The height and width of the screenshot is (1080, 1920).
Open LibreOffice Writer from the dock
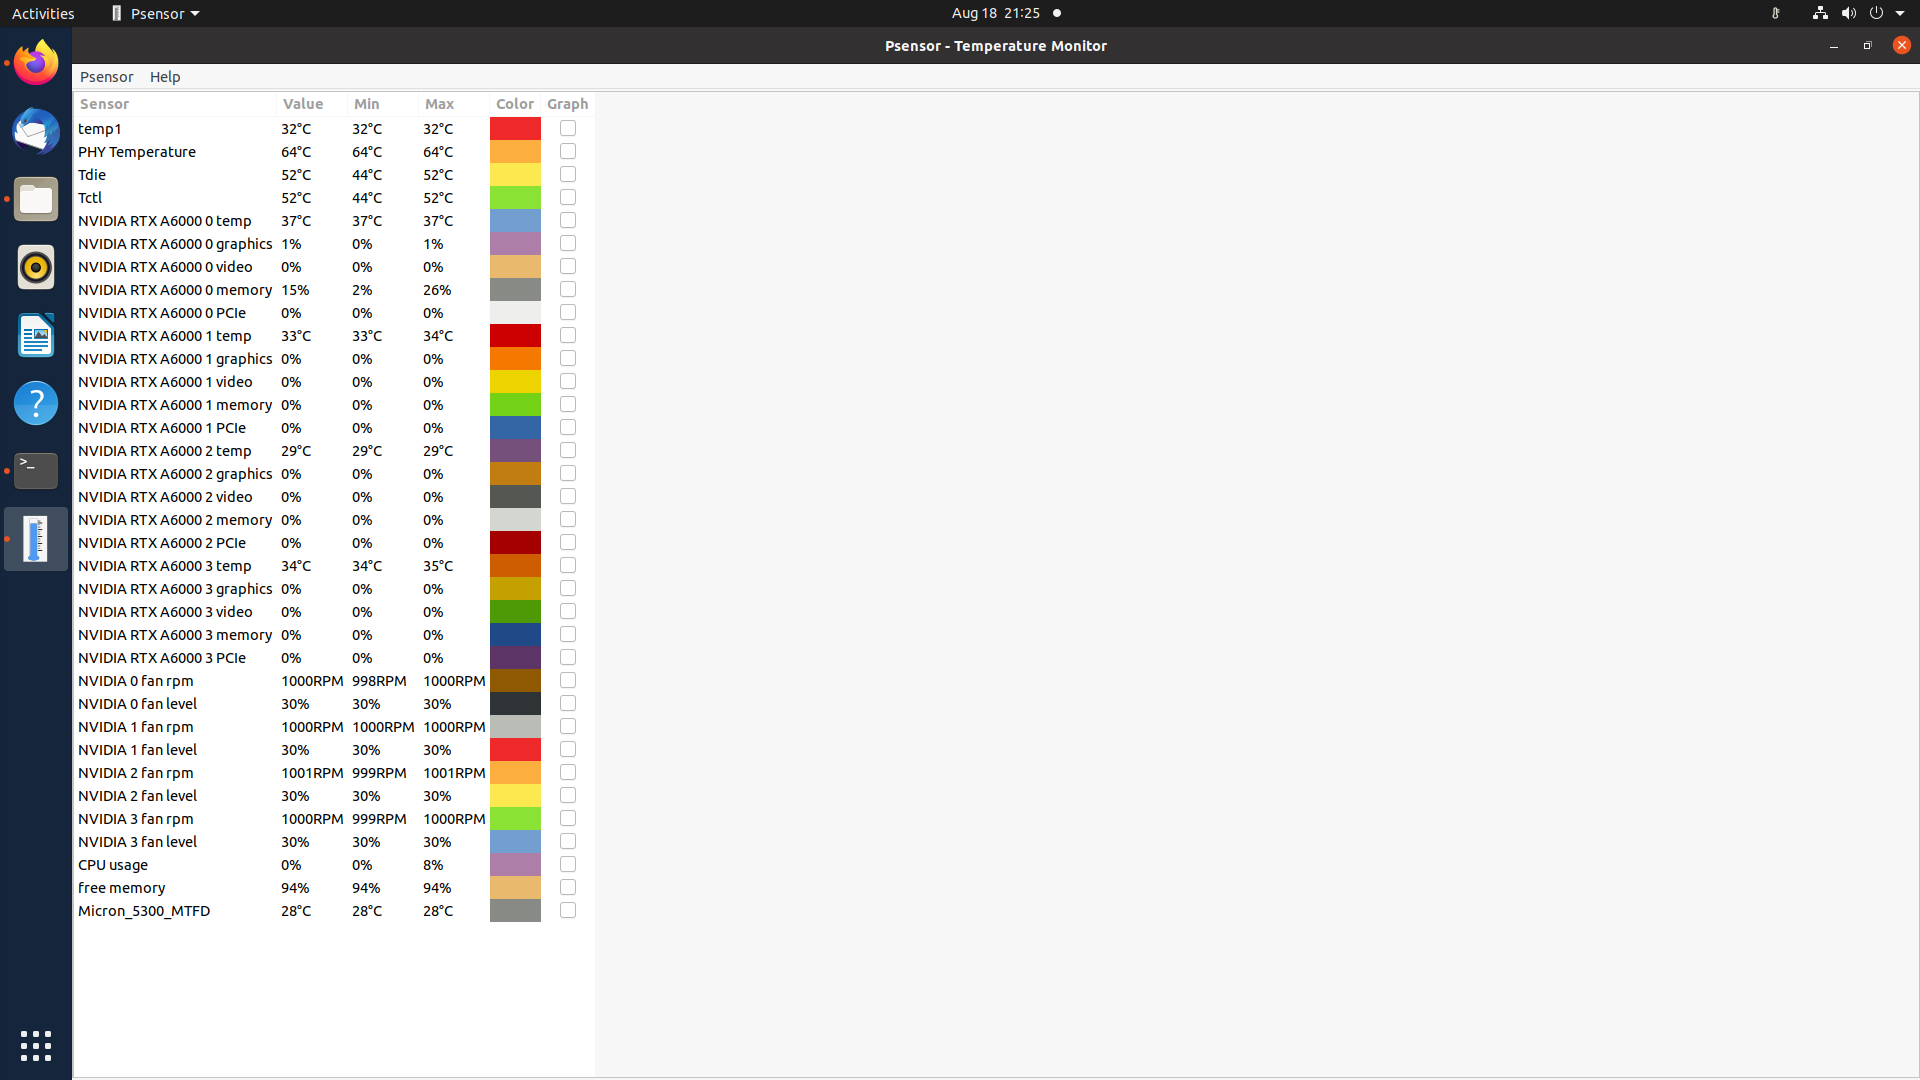(36, 335)
